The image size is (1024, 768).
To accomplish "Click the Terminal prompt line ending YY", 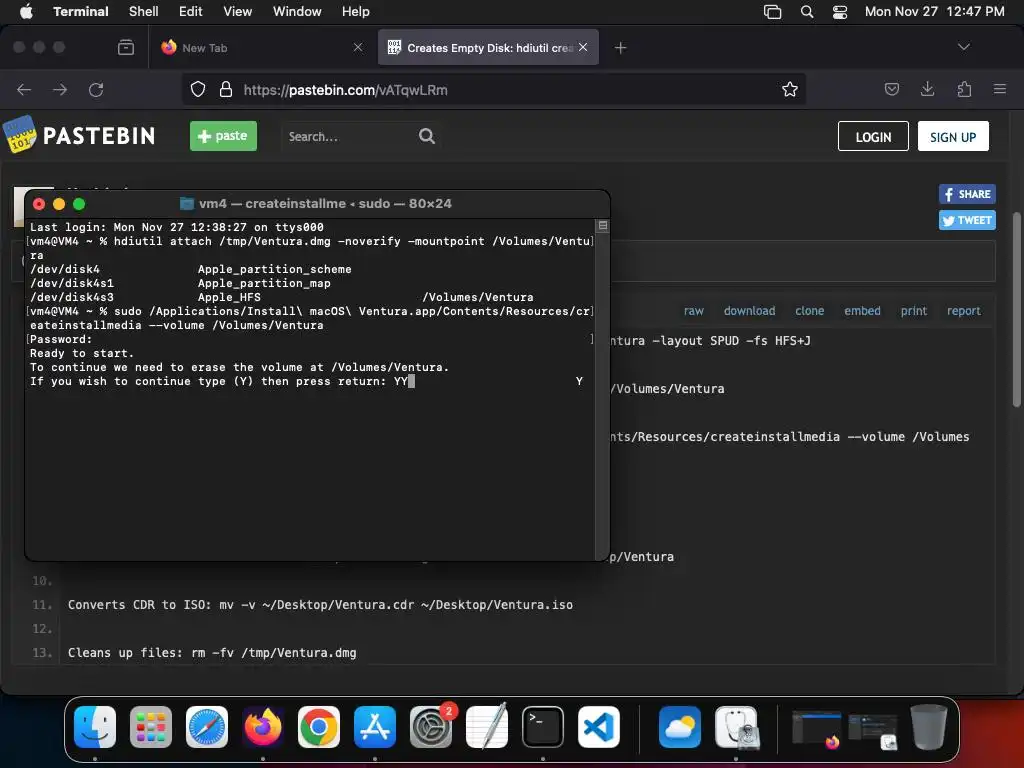I will pos(223,381).
